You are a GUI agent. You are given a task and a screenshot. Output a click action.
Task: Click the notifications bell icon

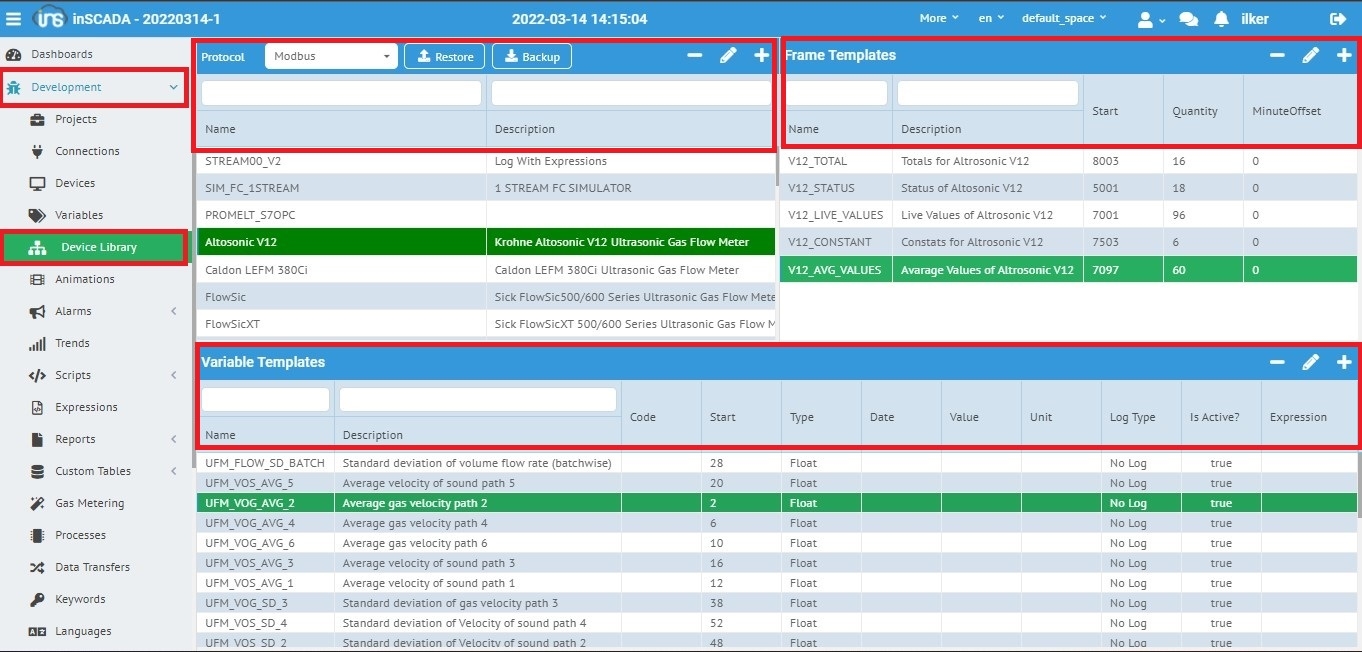(x=1221, y=19)
